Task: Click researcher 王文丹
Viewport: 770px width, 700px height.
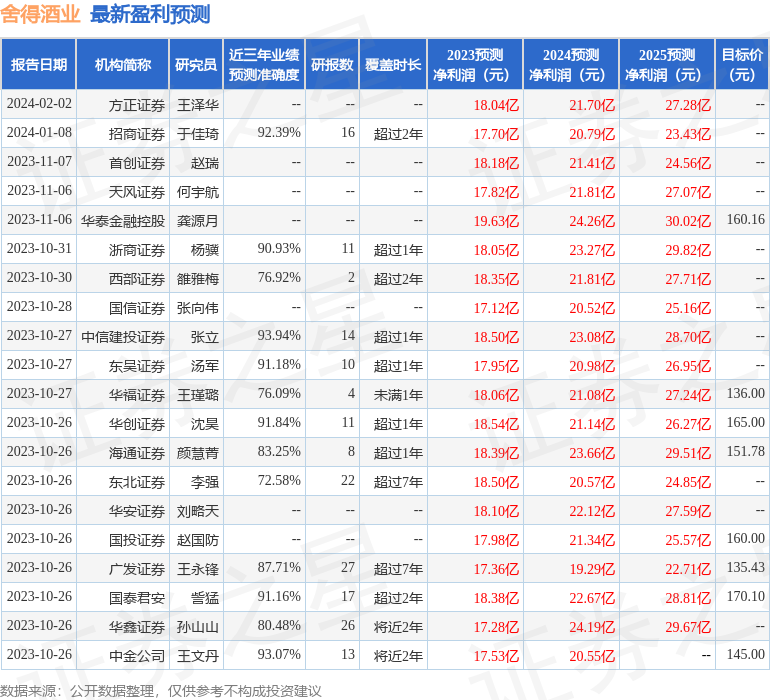Action: [x=198, y=656]
